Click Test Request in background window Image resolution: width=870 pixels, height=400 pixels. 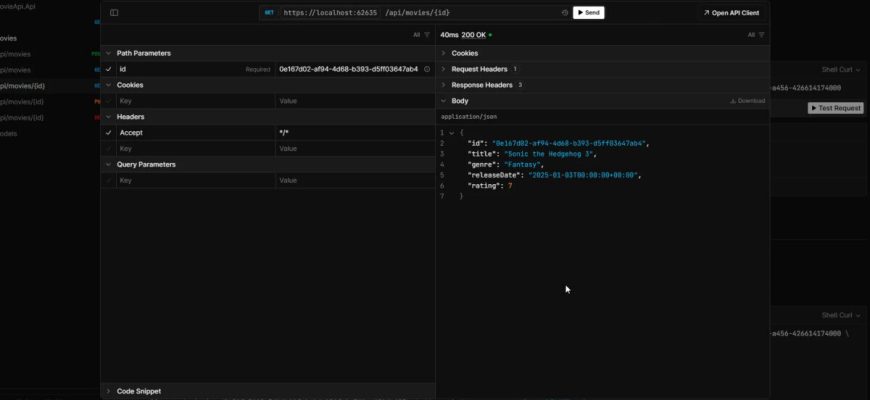tap(836, 108)
